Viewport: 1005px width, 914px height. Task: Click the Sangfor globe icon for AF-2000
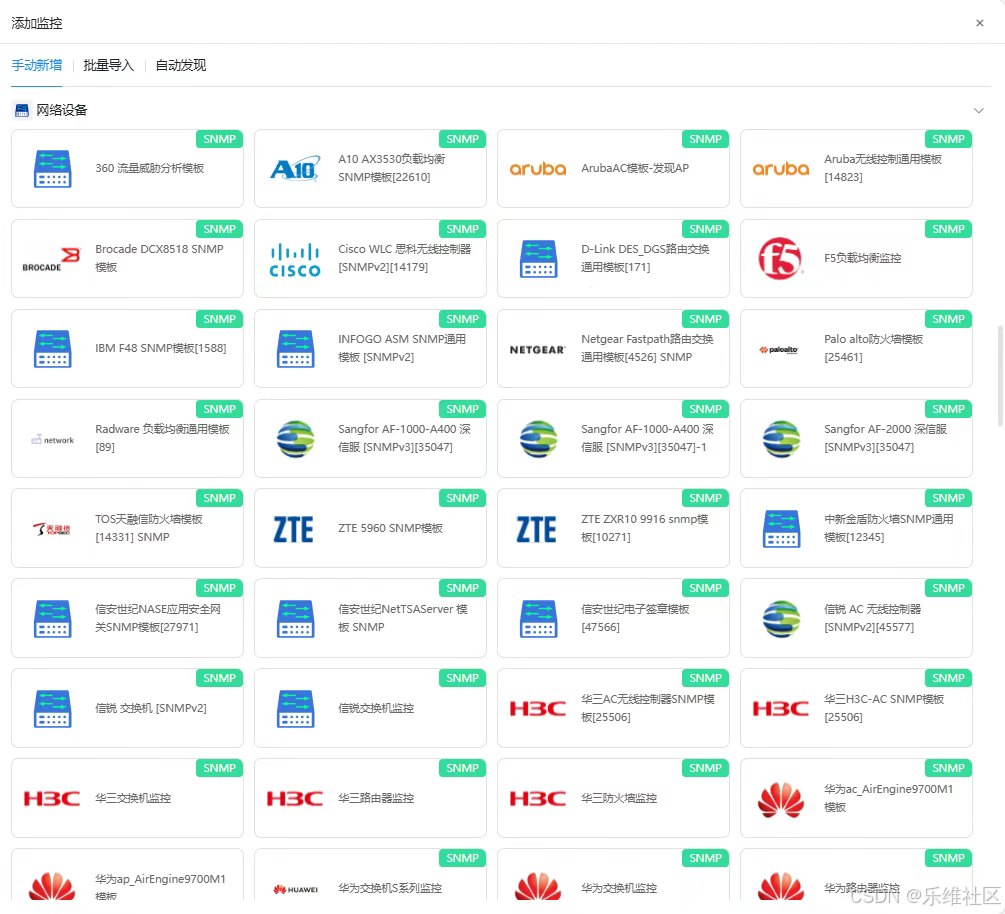pos(781,439)
